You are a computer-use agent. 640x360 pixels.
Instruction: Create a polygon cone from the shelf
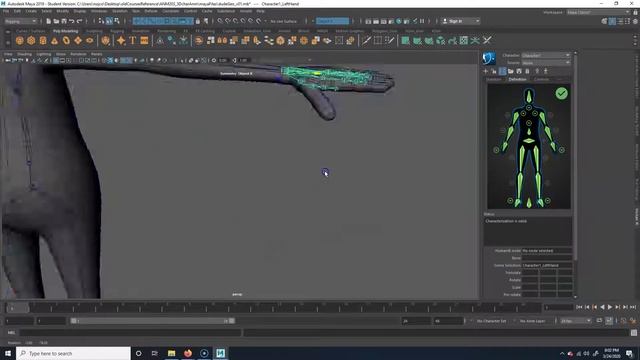tap(55, 40)
